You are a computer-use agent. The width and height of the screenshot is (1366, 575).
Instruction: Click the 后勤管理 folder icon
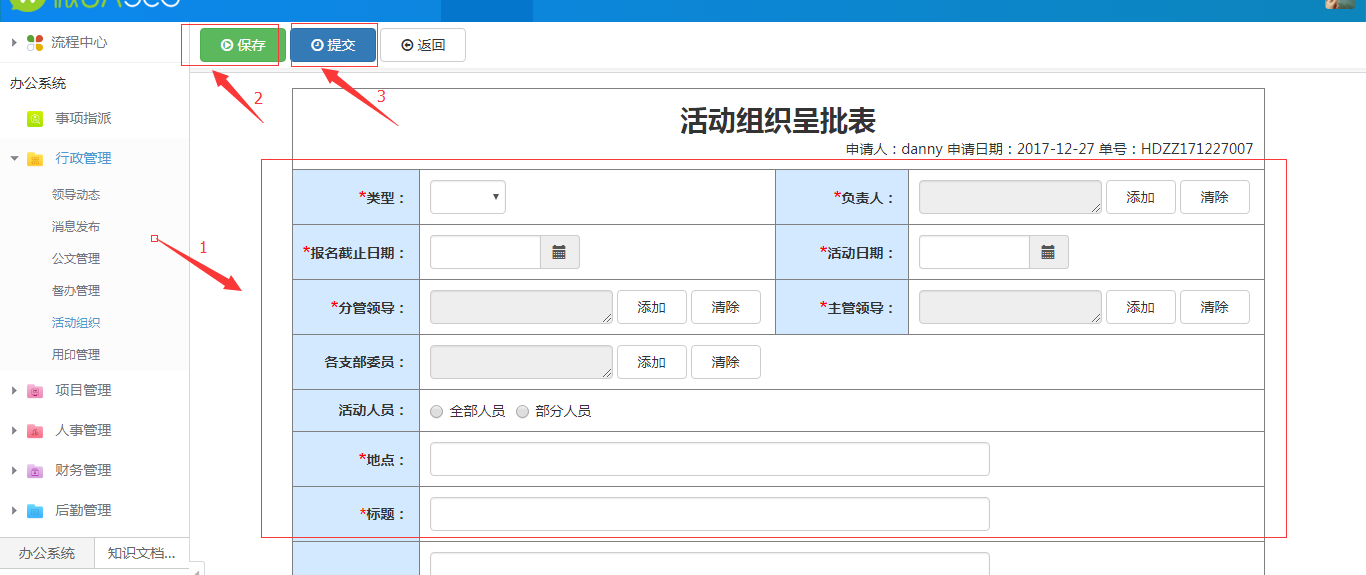(35, 511)
